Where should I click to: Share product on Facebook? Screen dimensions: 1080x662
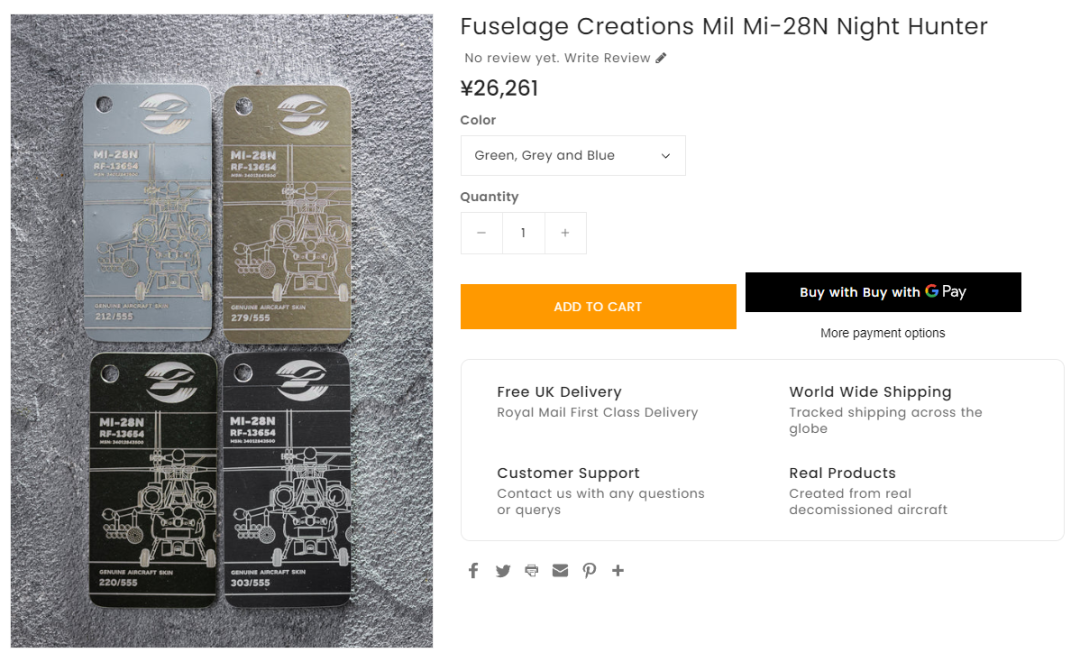[473, 570]
